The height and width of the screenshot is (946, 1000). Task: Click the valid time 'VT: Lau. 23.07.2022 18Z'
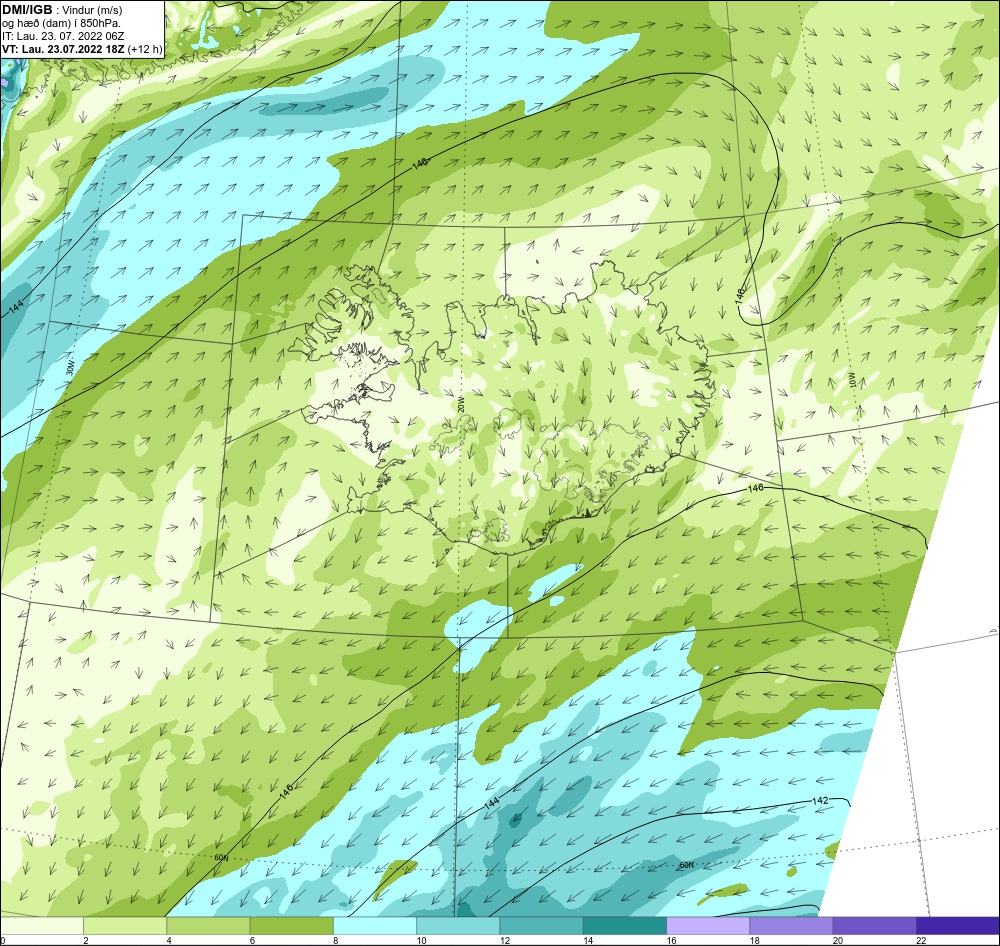64,49
